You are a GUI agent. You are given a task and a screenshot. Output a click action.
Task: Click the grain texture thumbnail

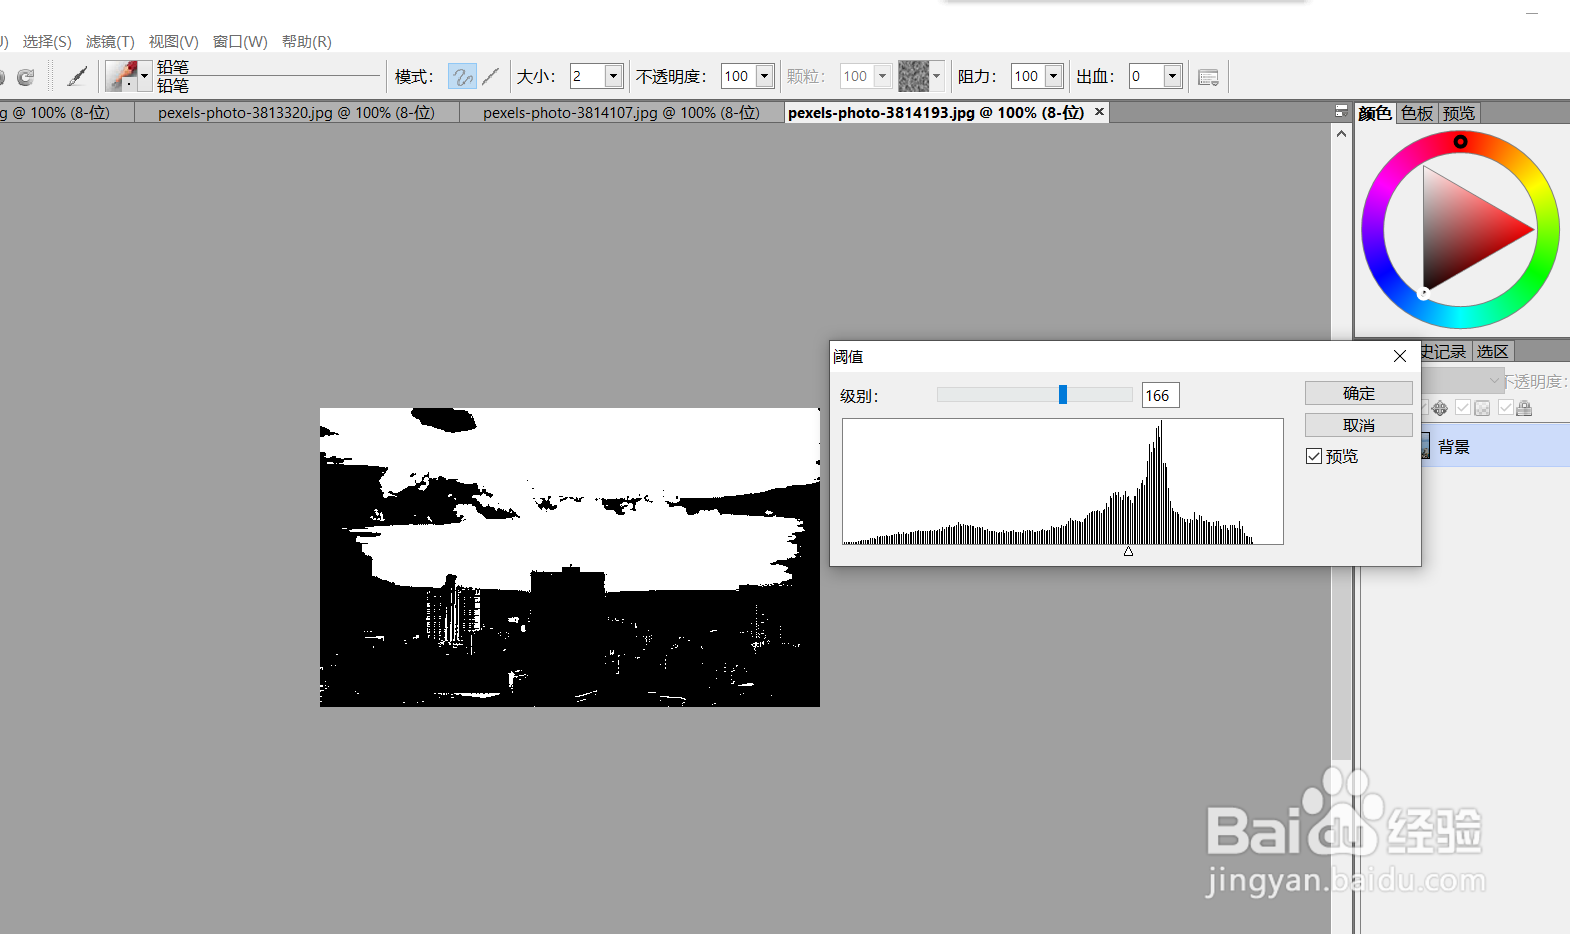[913, 76]
